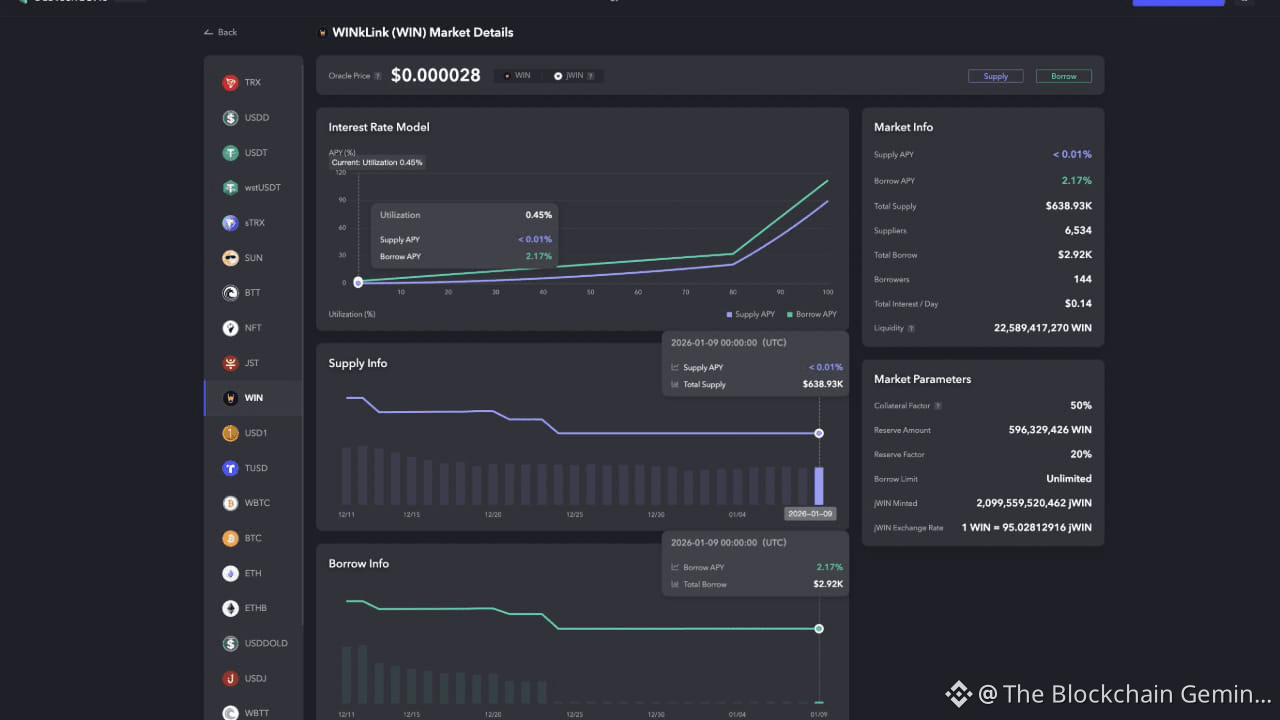Click the Liquidity help tooltip icon
Screen dimensions: 1280x720
coord(911,328)
